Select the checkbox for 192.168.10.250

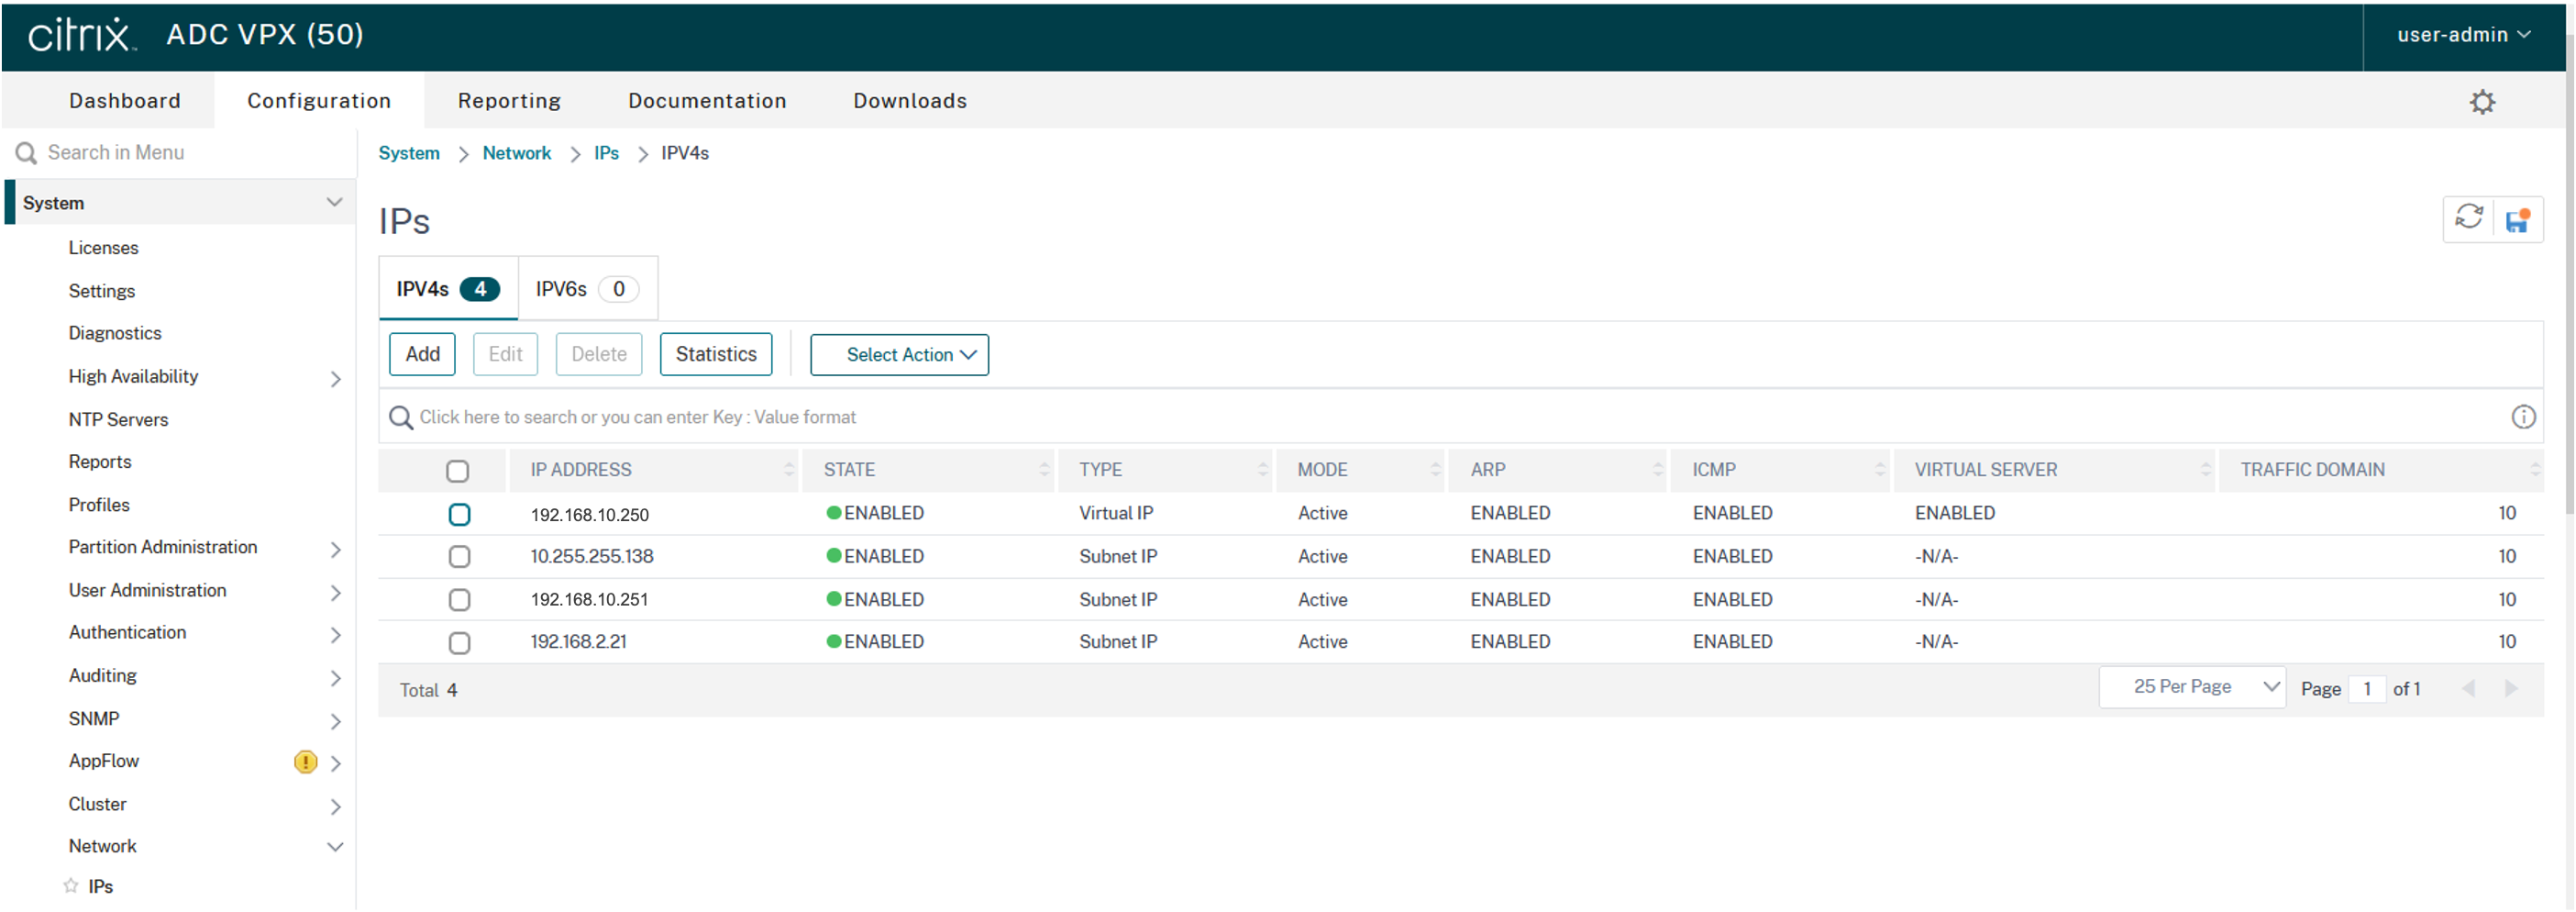pos(459,514)
